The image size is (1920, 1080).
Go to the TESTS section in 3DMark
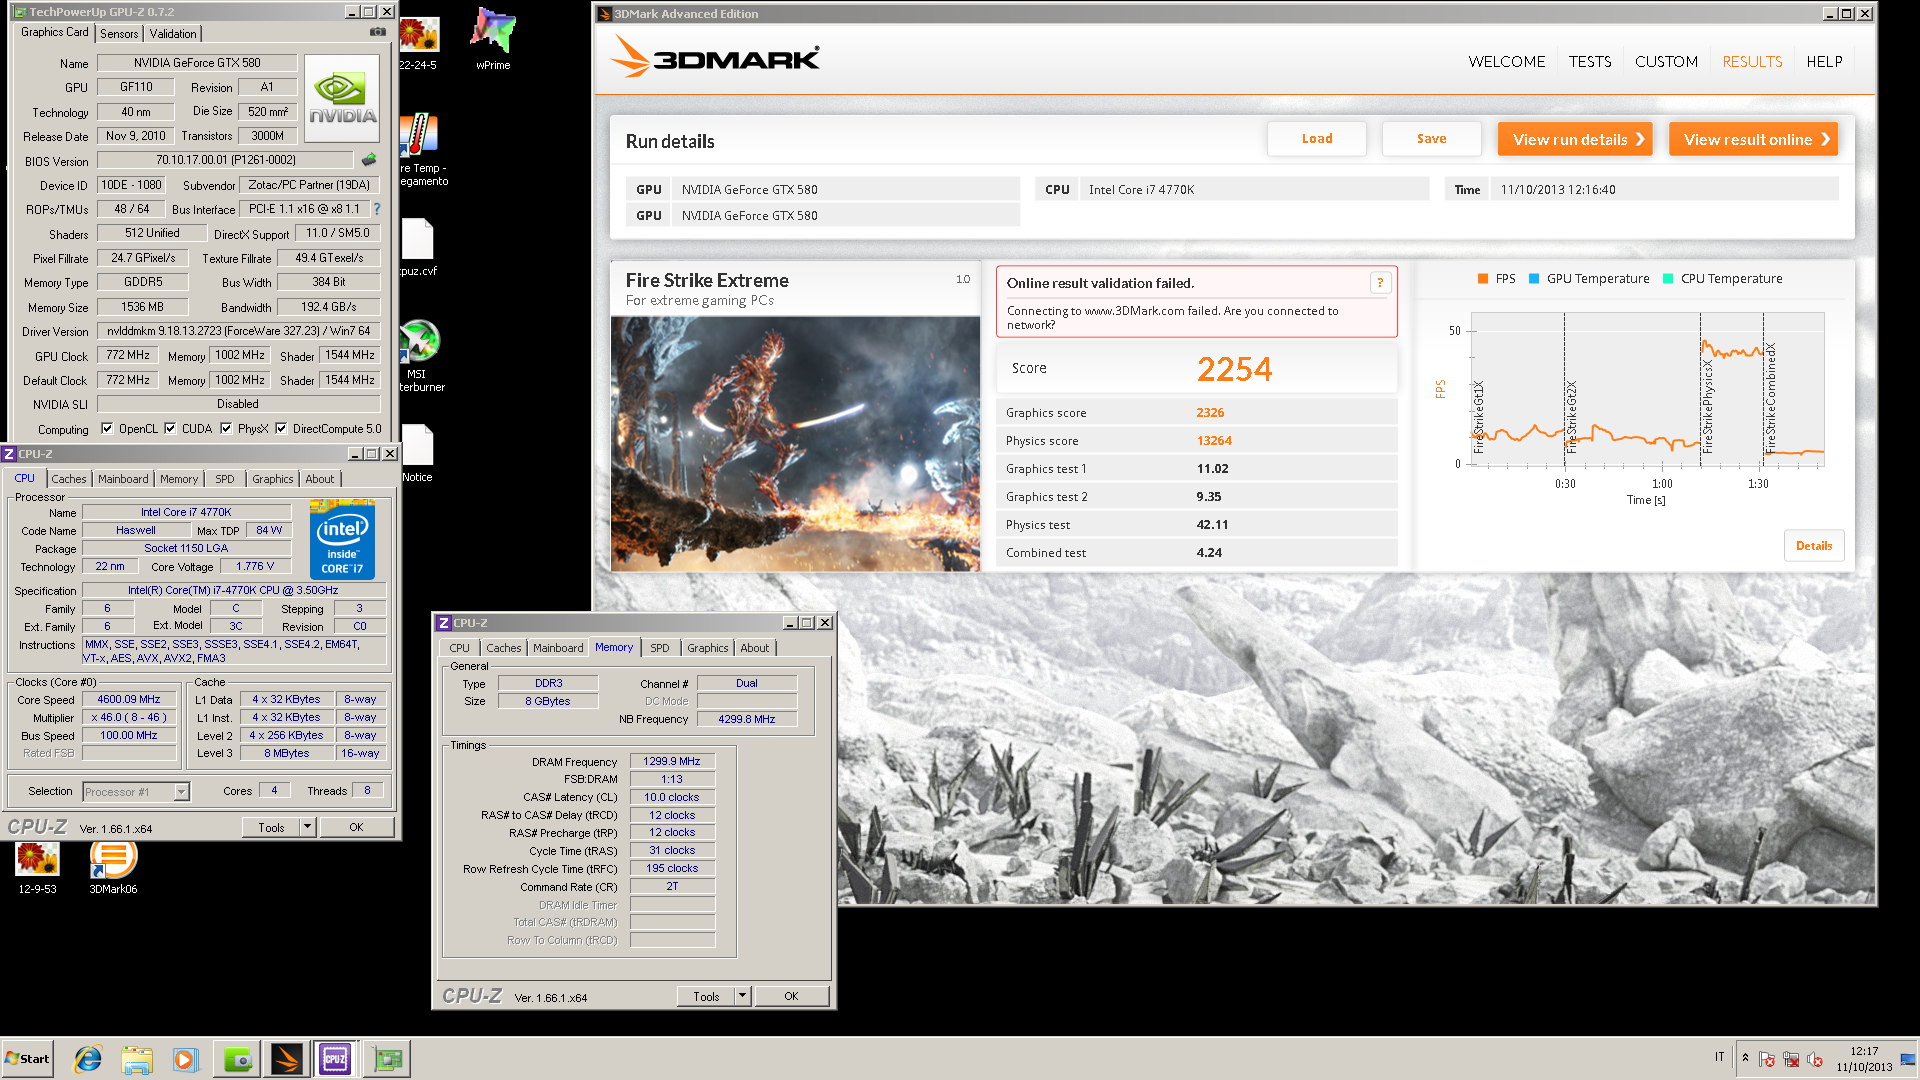[1590, 62]
